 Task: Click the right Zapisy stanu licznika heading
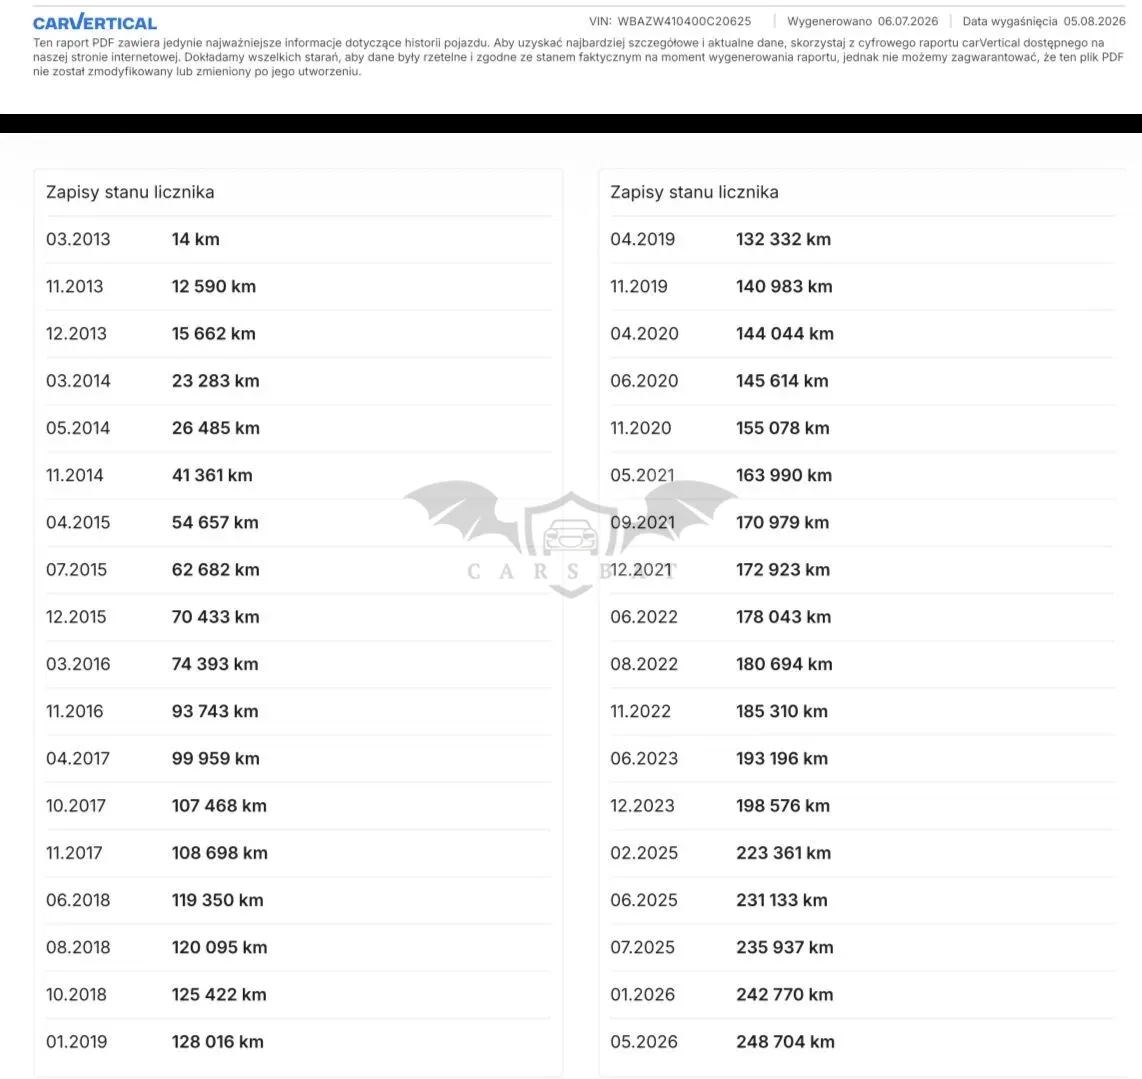694,192
